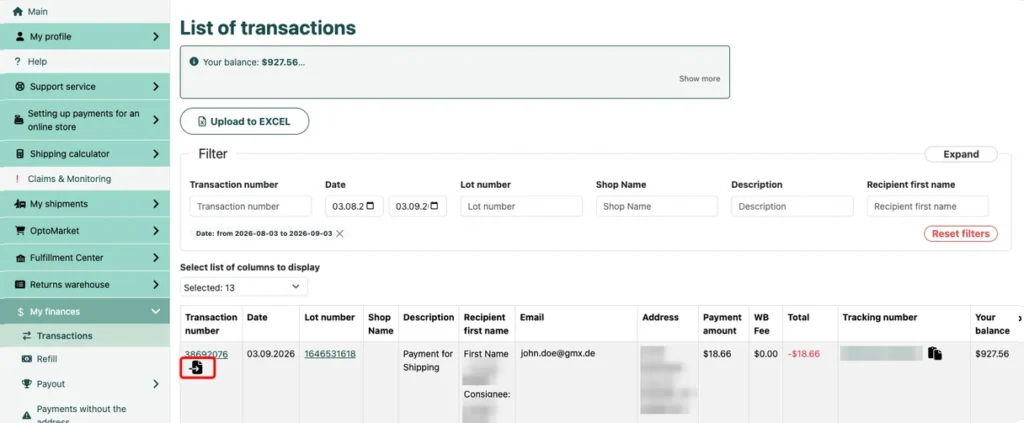The width and height of the screenshot is (1024, 423).
Task: Click the Returns warehouse icon
Action: tap(20, 285)
